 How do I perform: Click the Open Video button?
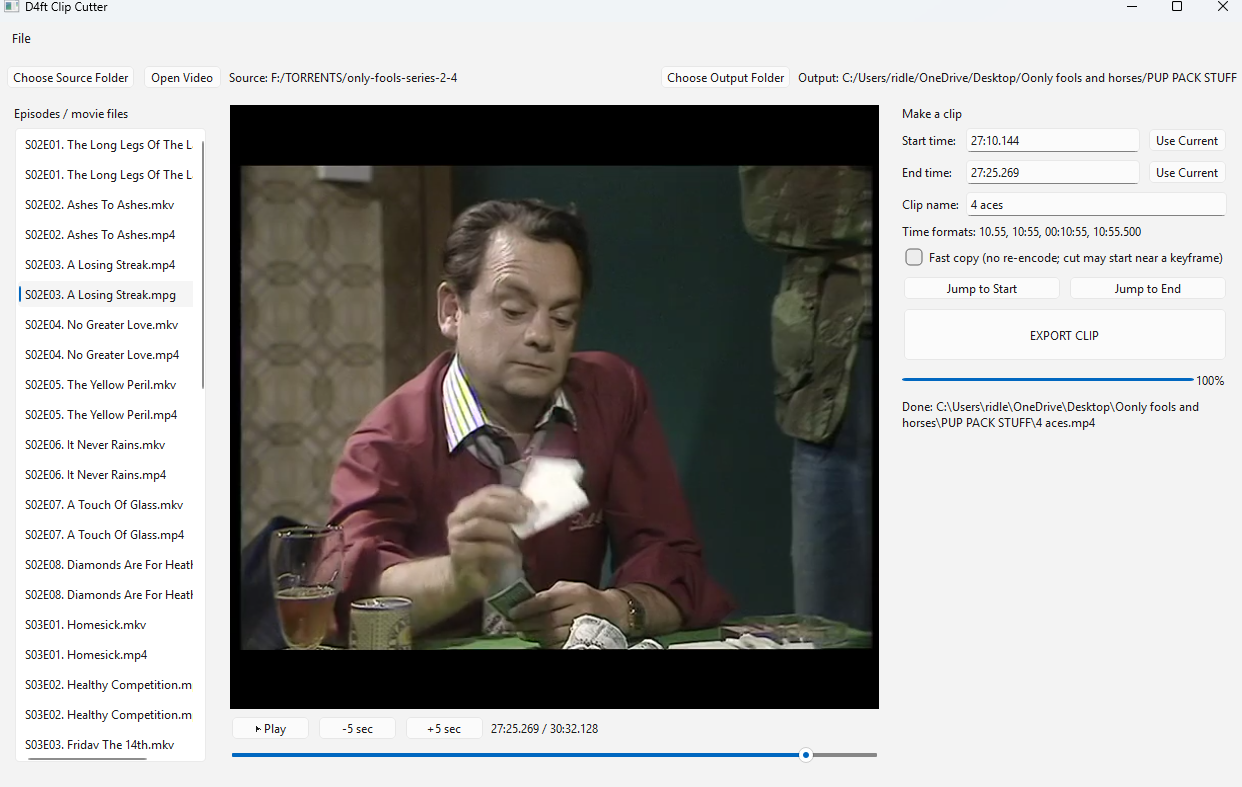pyautogui.click(x=182, y=78)
